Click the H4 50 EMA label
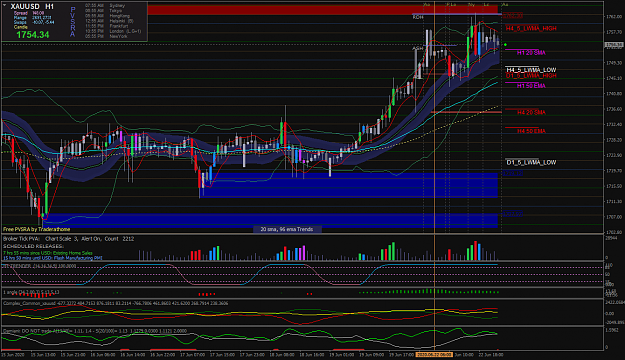Screen dimensions: 625x360 pos(531,131)
